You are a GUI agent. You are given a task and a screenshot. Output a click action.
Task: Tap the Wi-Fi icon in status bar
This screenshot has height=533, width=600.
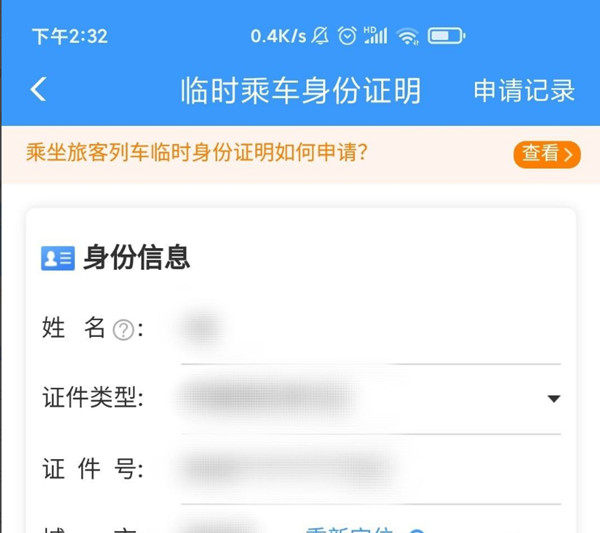408,37
